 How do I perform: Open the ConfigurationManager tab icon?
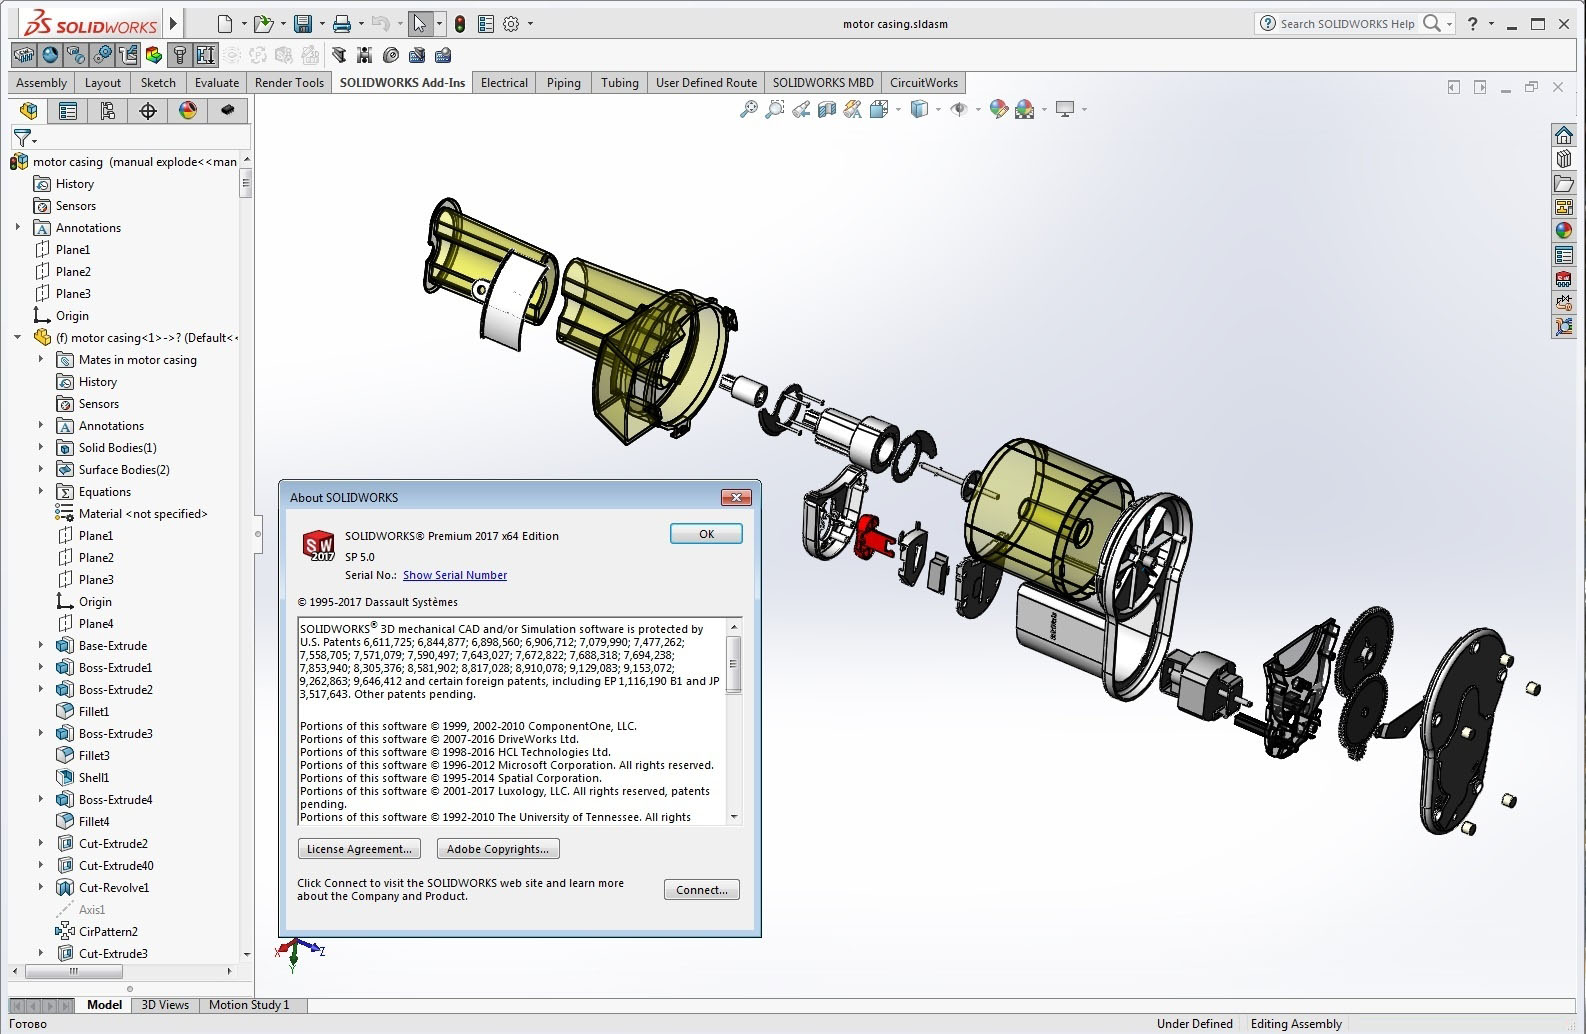point(108,111)
